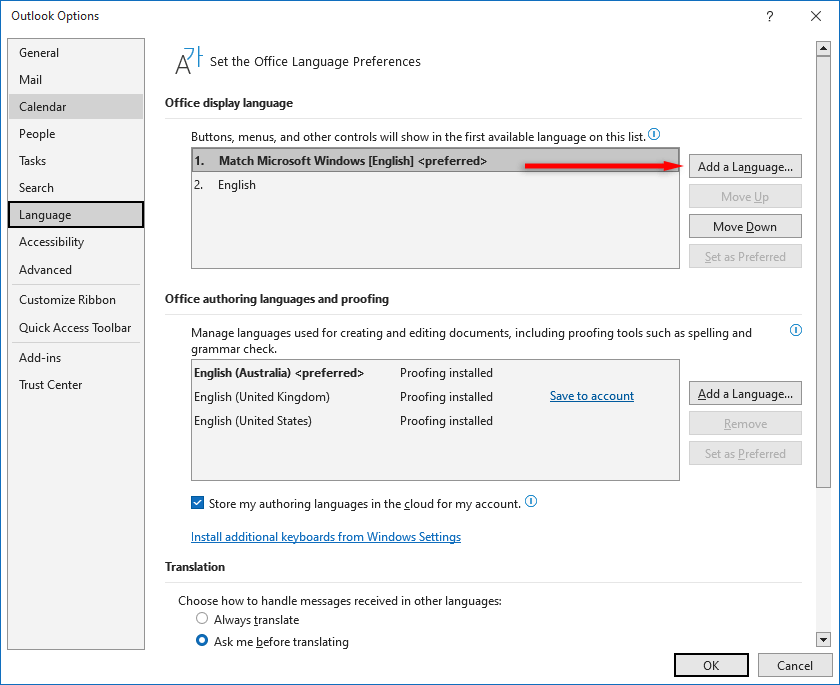Image resolution: width=840 pixels, height=685 pixels.
Task: Switch to the Advanced options category
Action: tap(46, 270)
